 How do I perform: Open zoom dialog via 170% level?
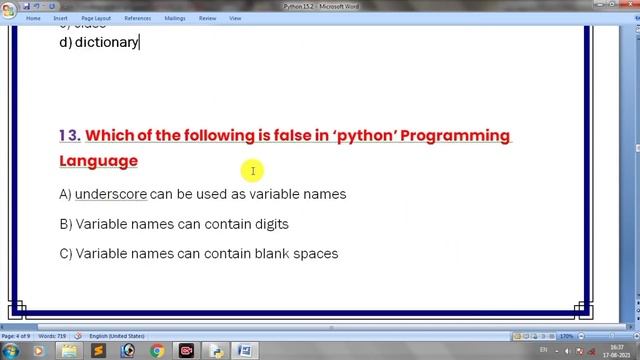pyautogui.click(x=566, y=336)
